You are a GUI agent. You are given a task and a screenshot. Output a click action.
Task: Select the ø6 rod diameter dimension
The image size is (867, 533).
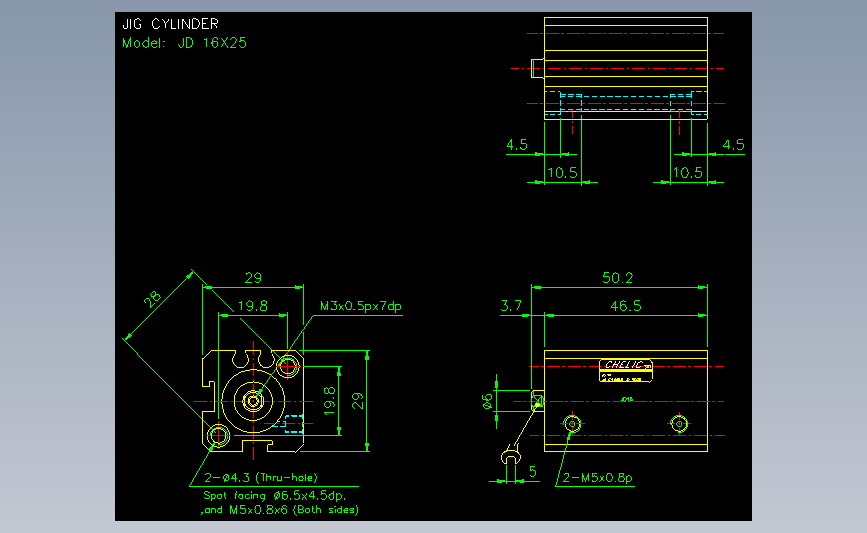coord(488,401)
